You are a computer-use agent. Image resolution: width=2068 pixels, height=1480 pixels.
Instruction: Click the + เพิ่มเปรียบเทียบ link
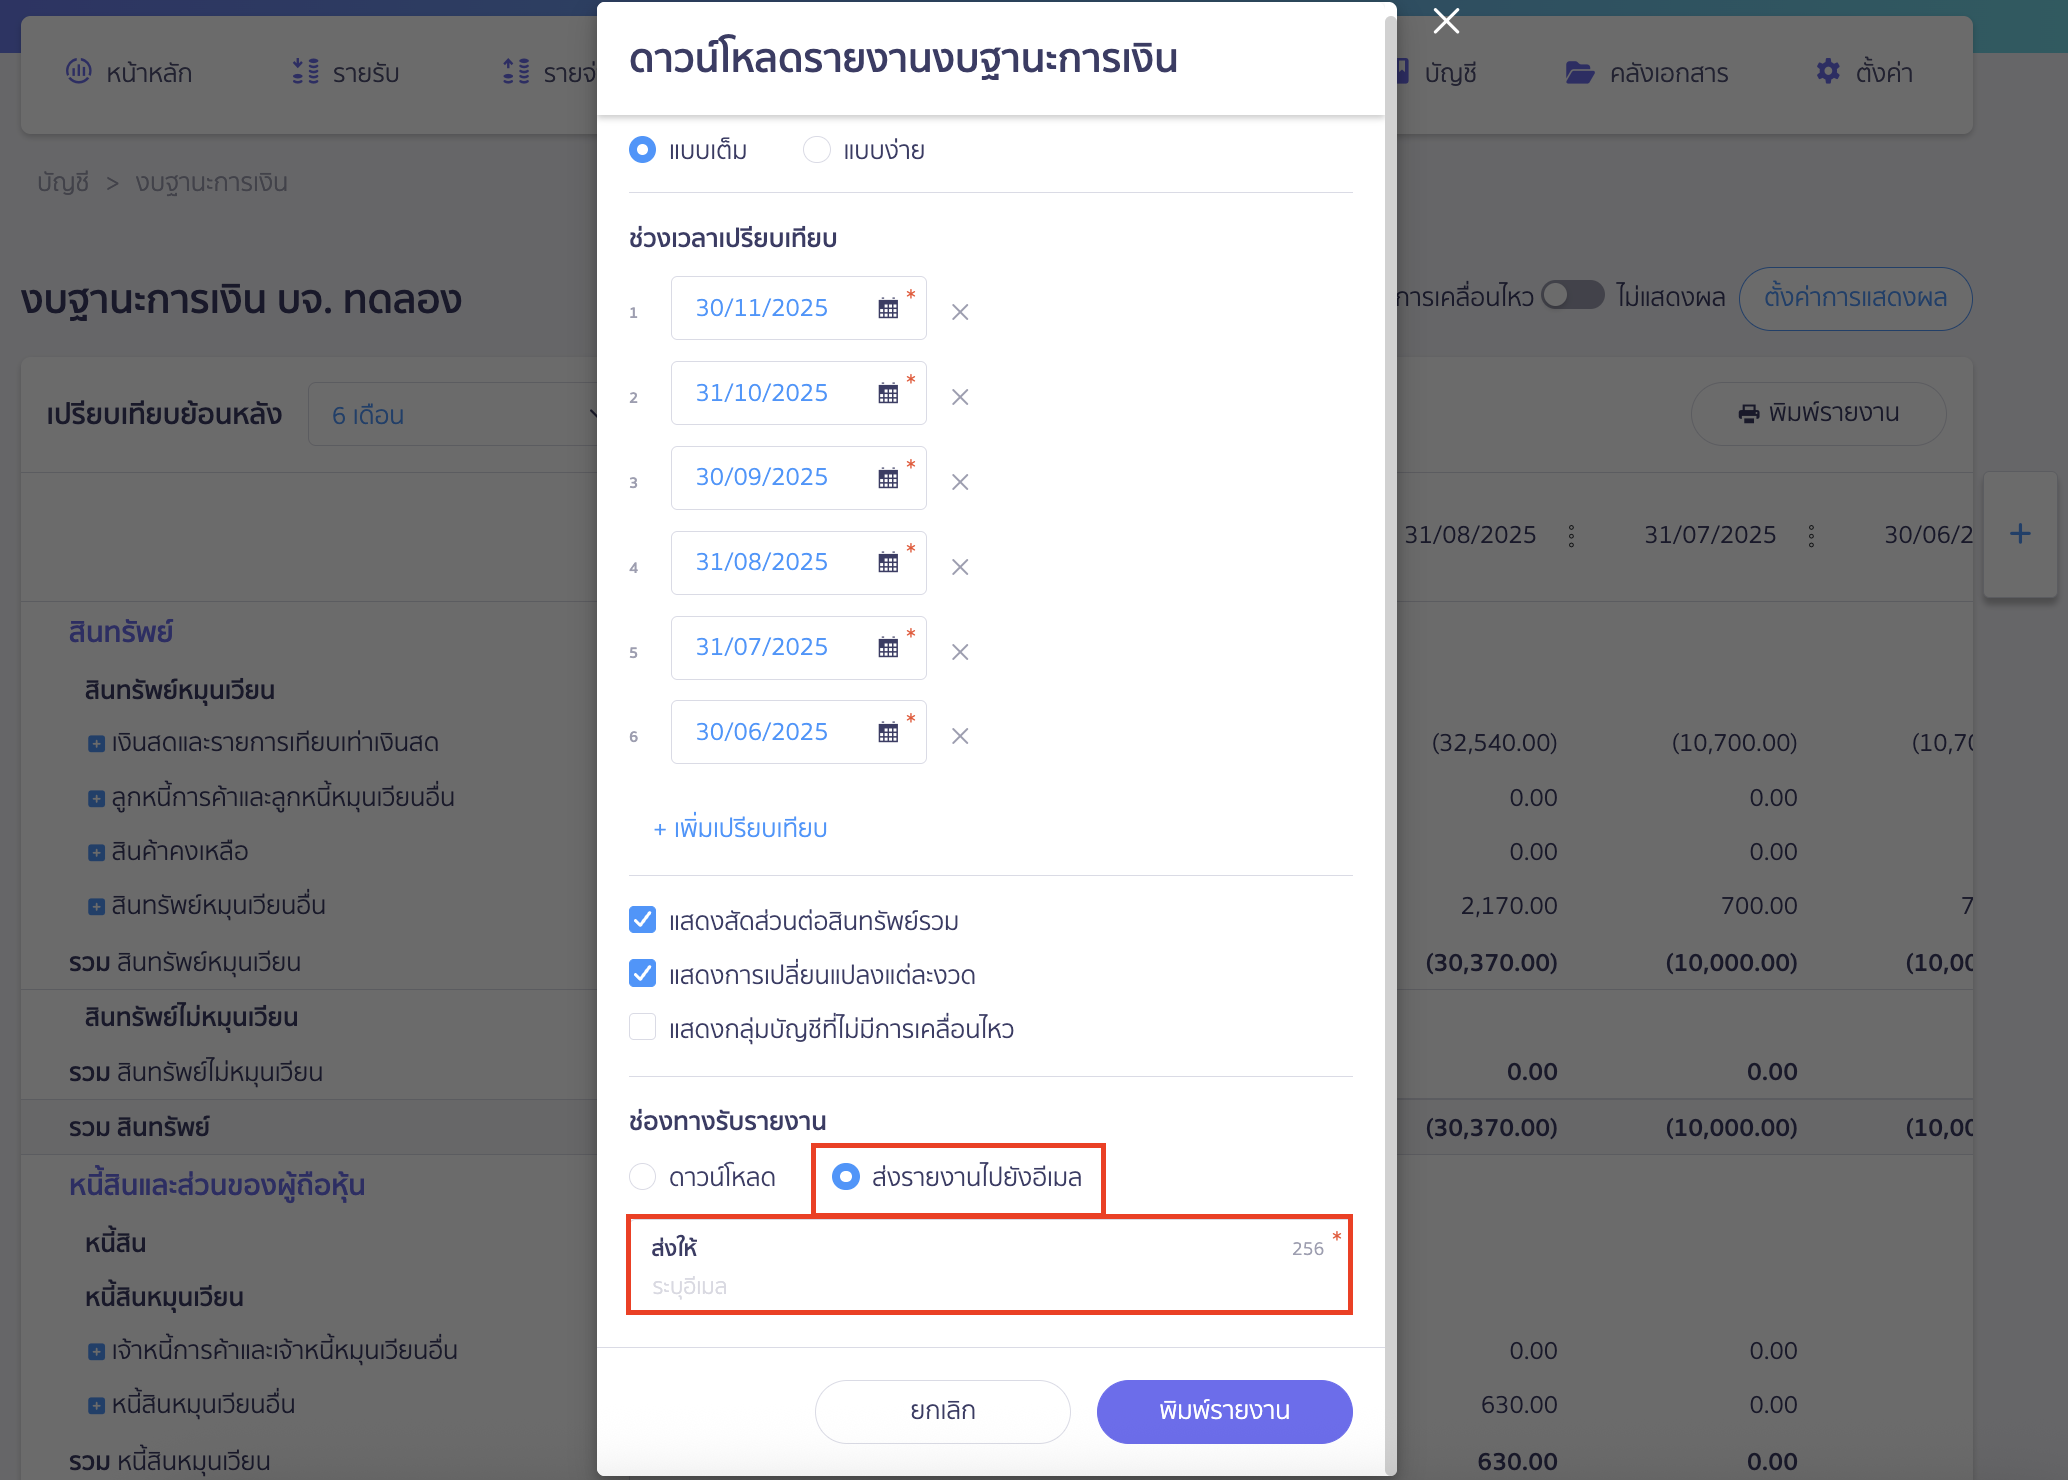click(x=740, y=829)
